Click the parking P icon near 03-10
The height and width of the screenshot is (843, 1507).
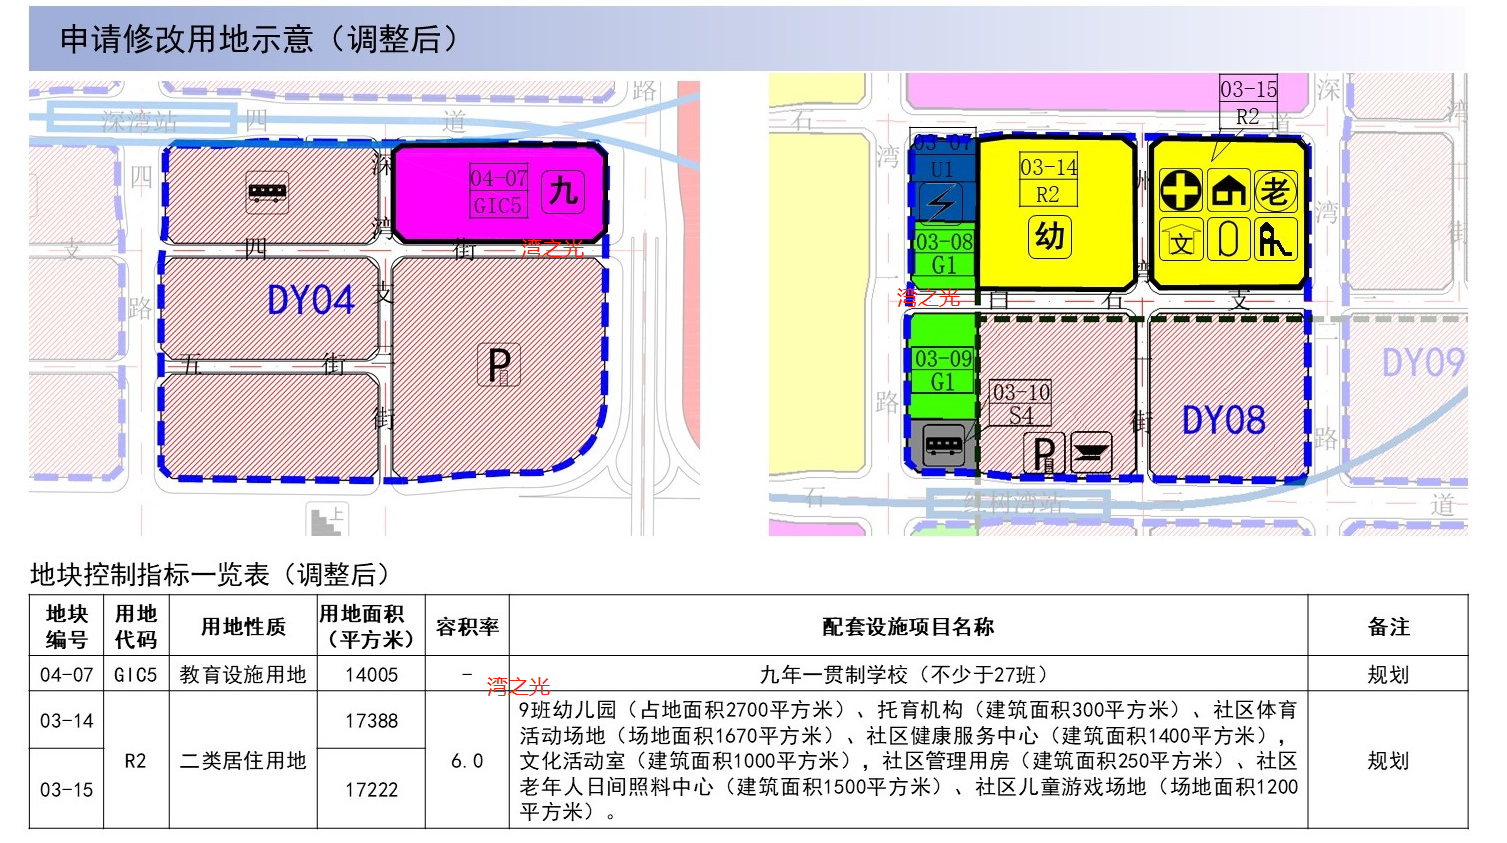1043,455
